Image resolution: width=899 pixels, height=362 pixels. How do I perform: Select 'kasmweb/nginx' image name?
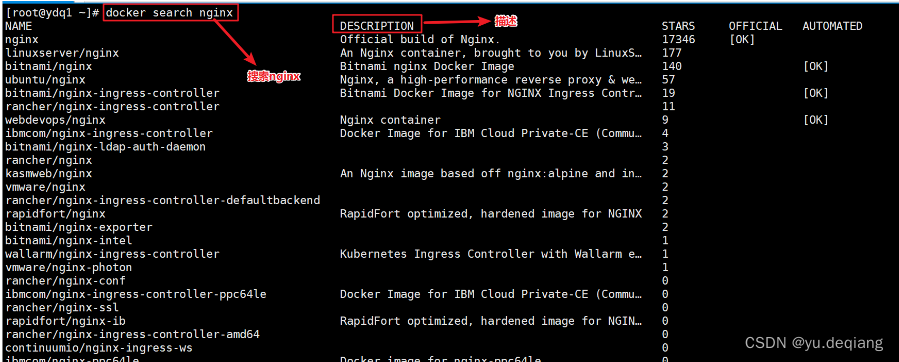49,174
